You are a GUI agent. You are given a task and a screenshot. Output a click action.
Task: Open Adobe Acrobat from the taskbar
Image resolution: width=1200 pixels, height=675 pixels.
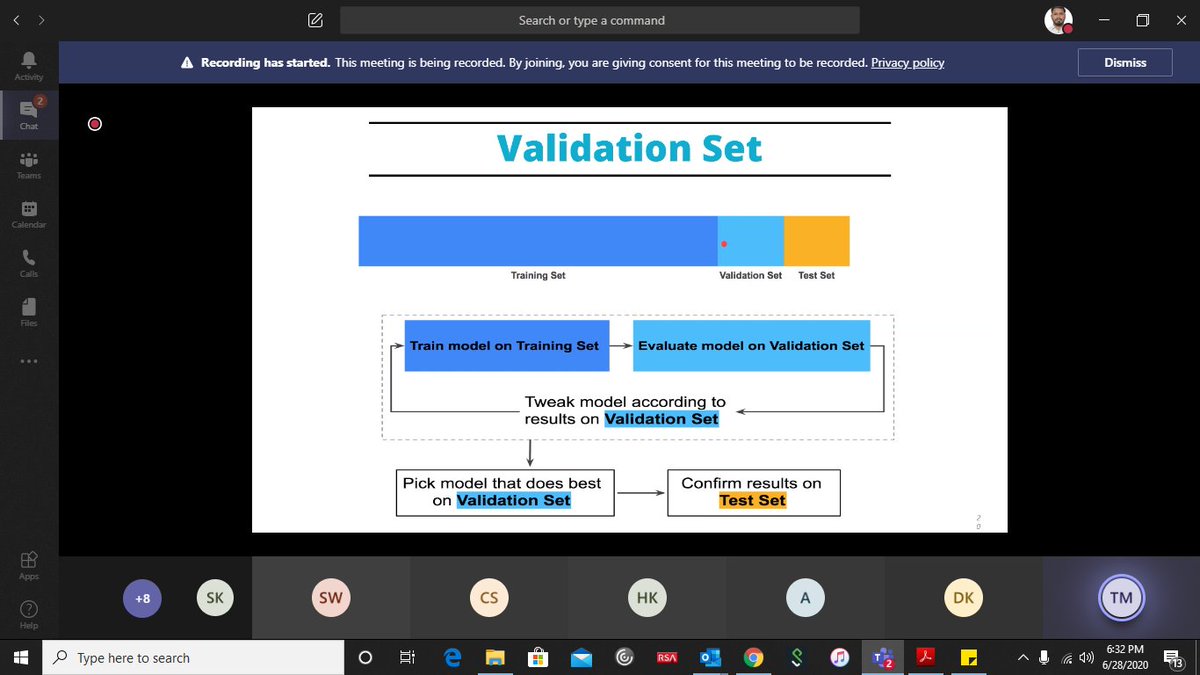(x=926, y=657)
